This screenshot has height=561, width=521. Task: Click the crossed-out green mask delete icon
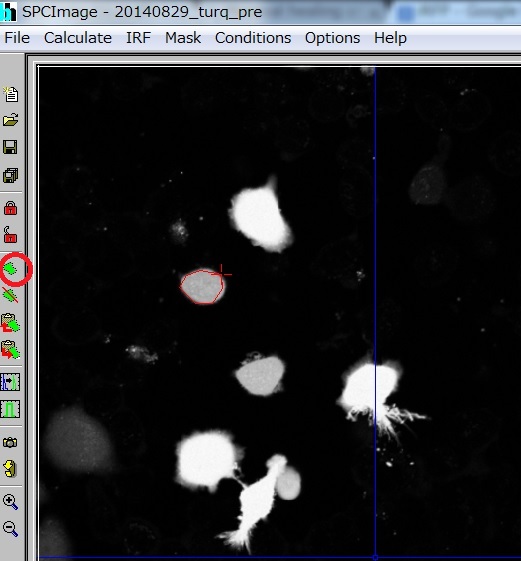point(10,295)
